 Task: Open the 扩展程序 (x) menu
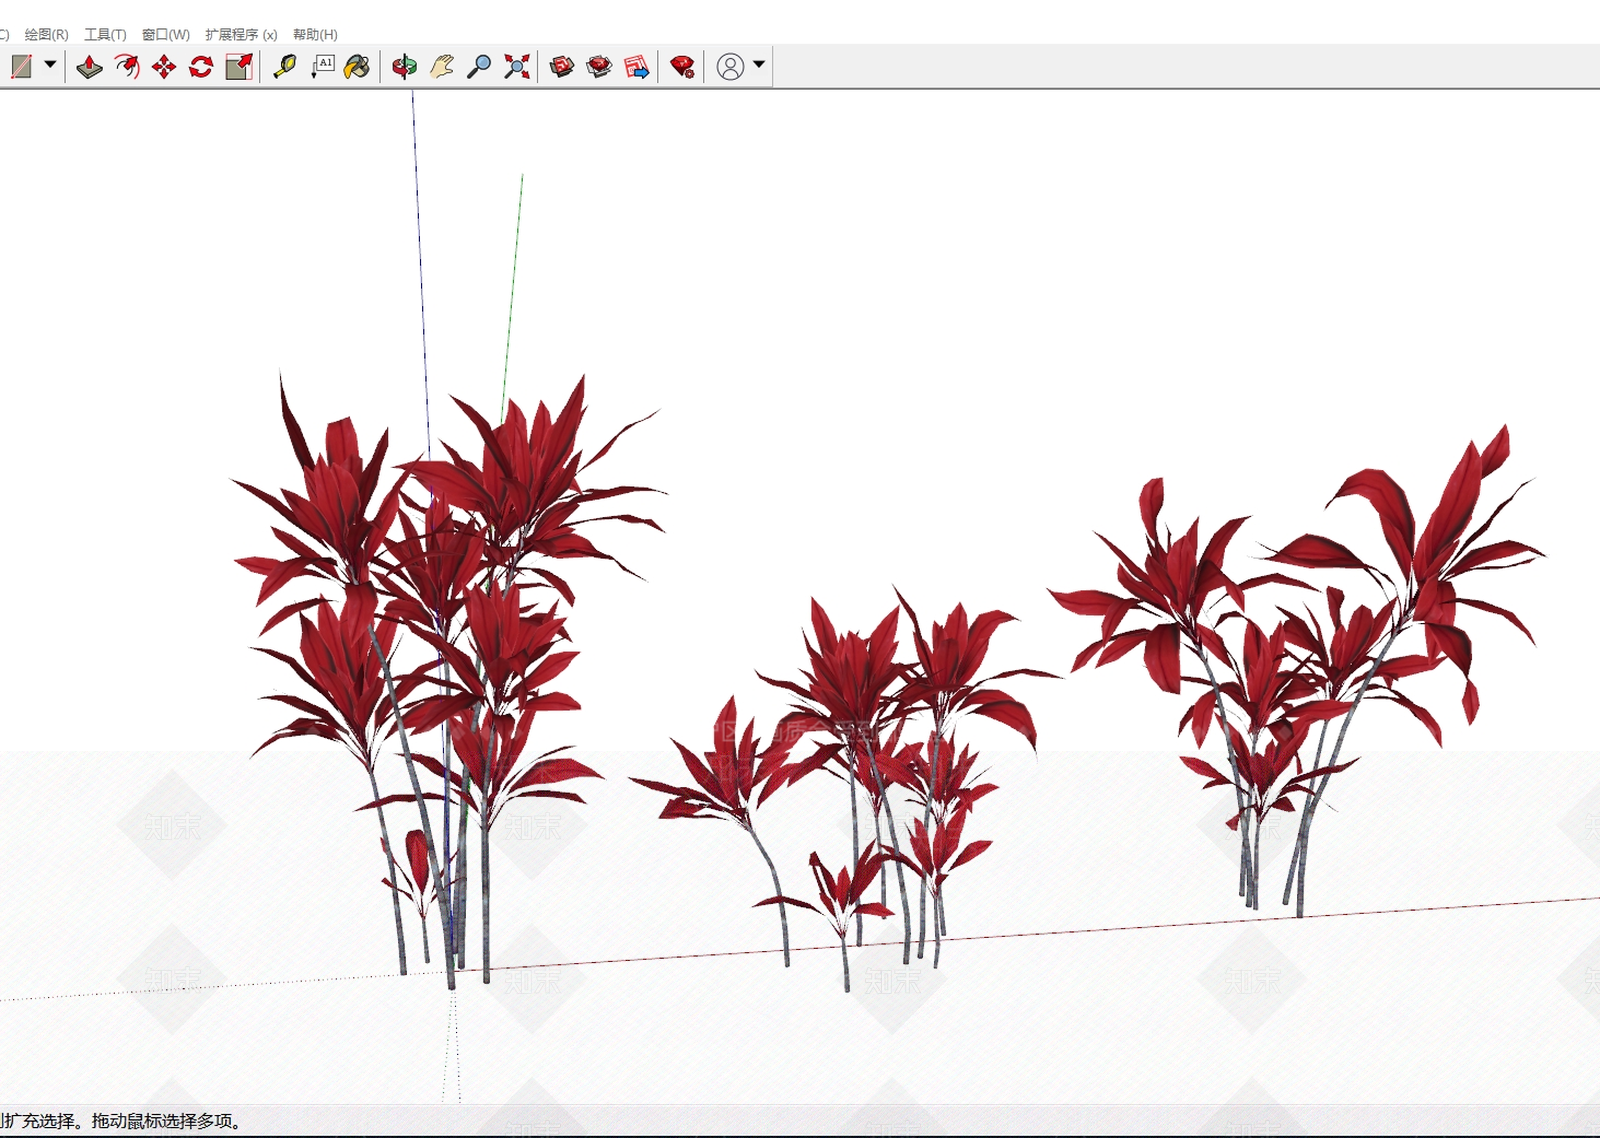click(241, 34)
